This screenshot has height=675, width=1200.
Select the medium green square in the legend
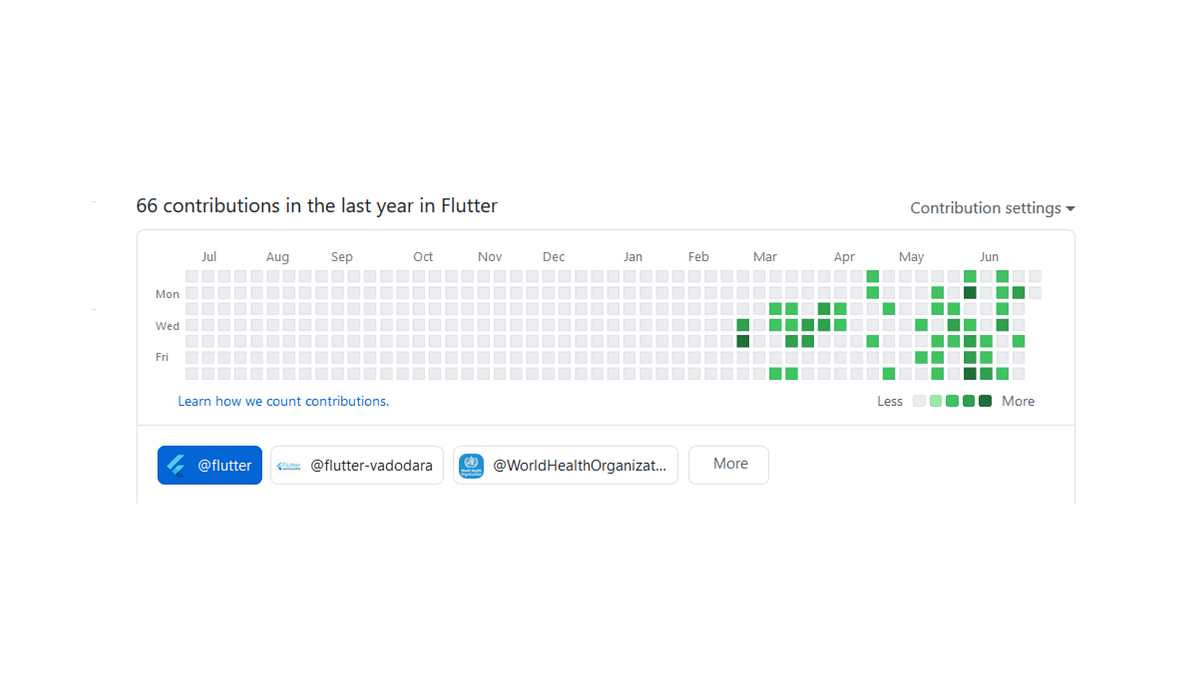(x=951, y=400)
